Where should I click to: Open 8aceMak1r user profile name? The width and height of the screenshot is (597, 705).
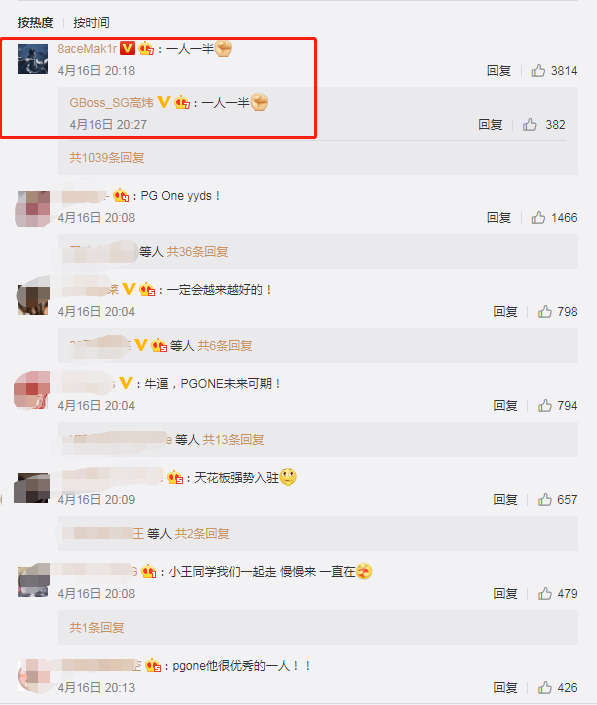click(87, 49)
